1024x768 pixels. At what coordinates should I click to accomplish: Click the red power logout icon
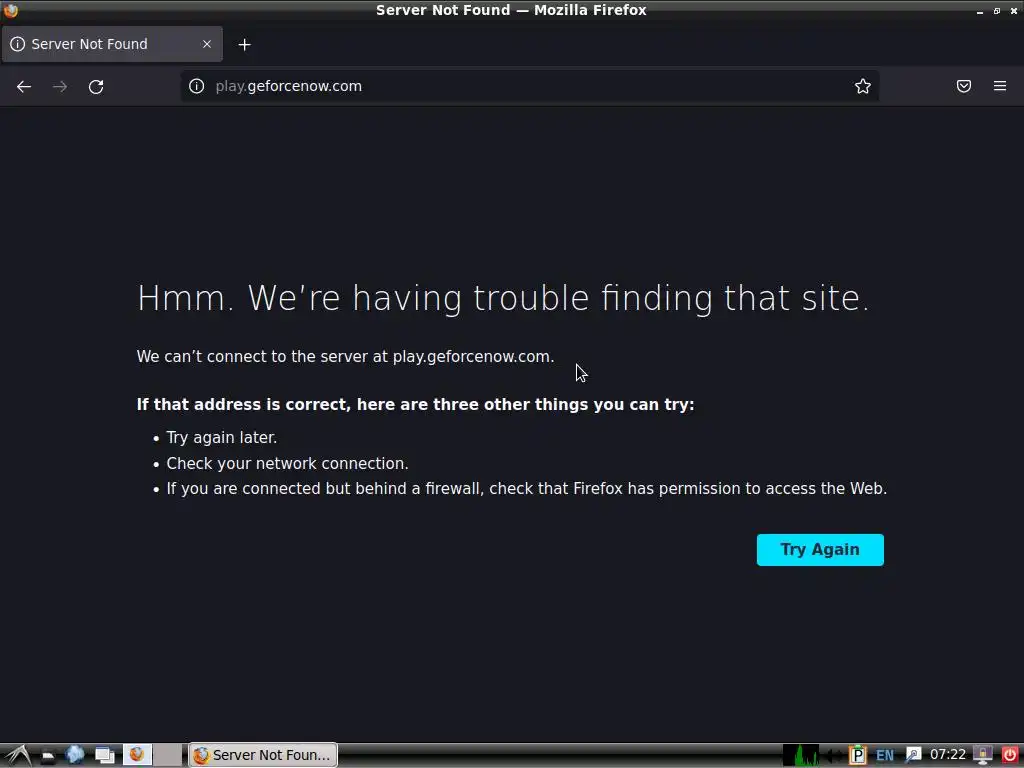[x=1010, y=756]
